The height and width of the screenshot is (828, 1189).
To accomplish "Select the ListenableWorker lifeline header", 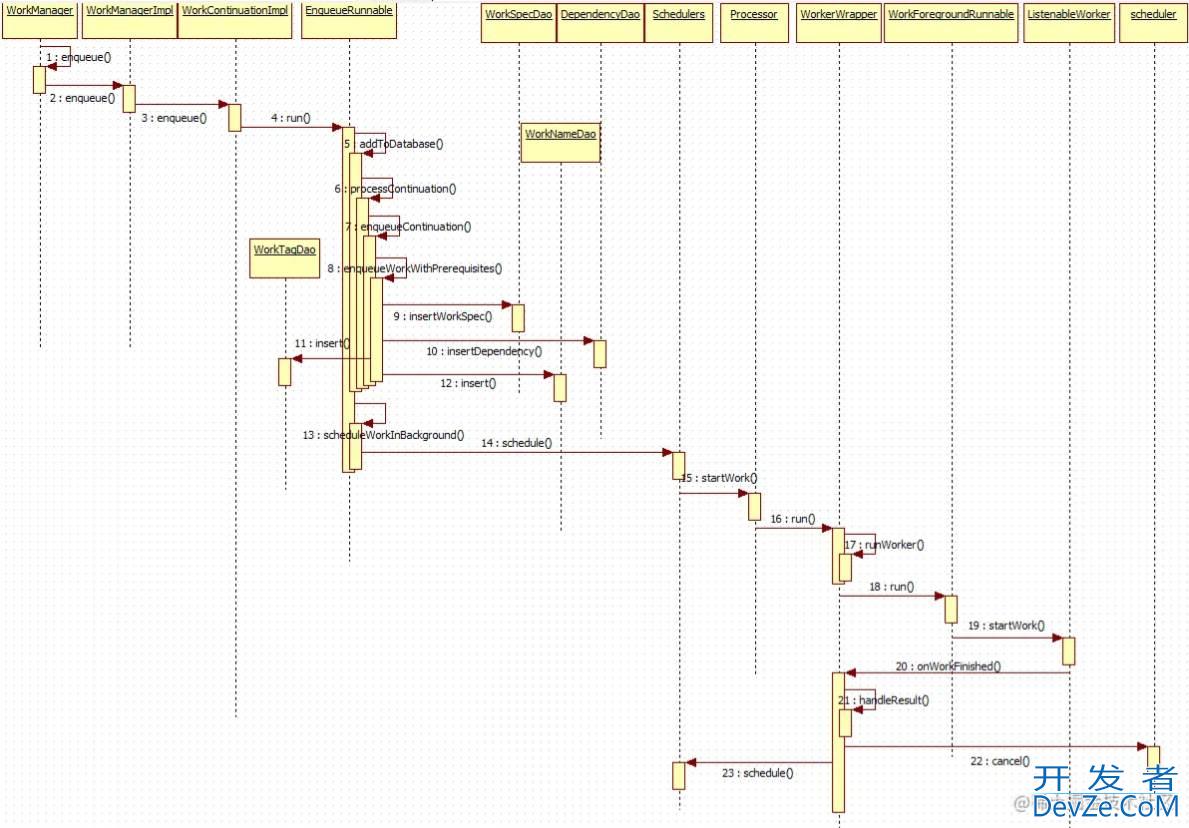I will [1069, 23].
